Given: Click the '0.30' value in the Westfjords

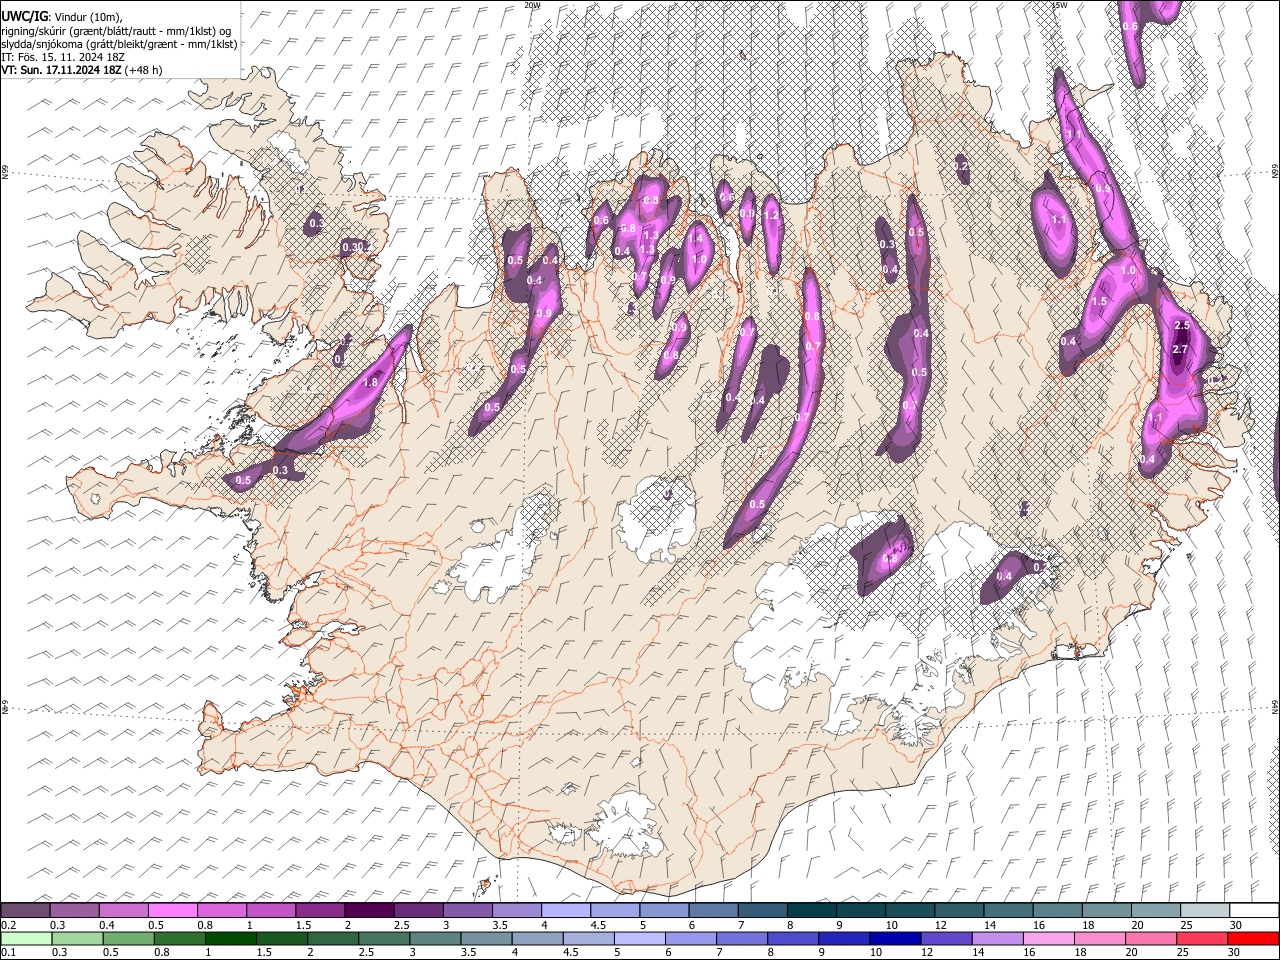Looking at the screenshot, I should point(353,247).
